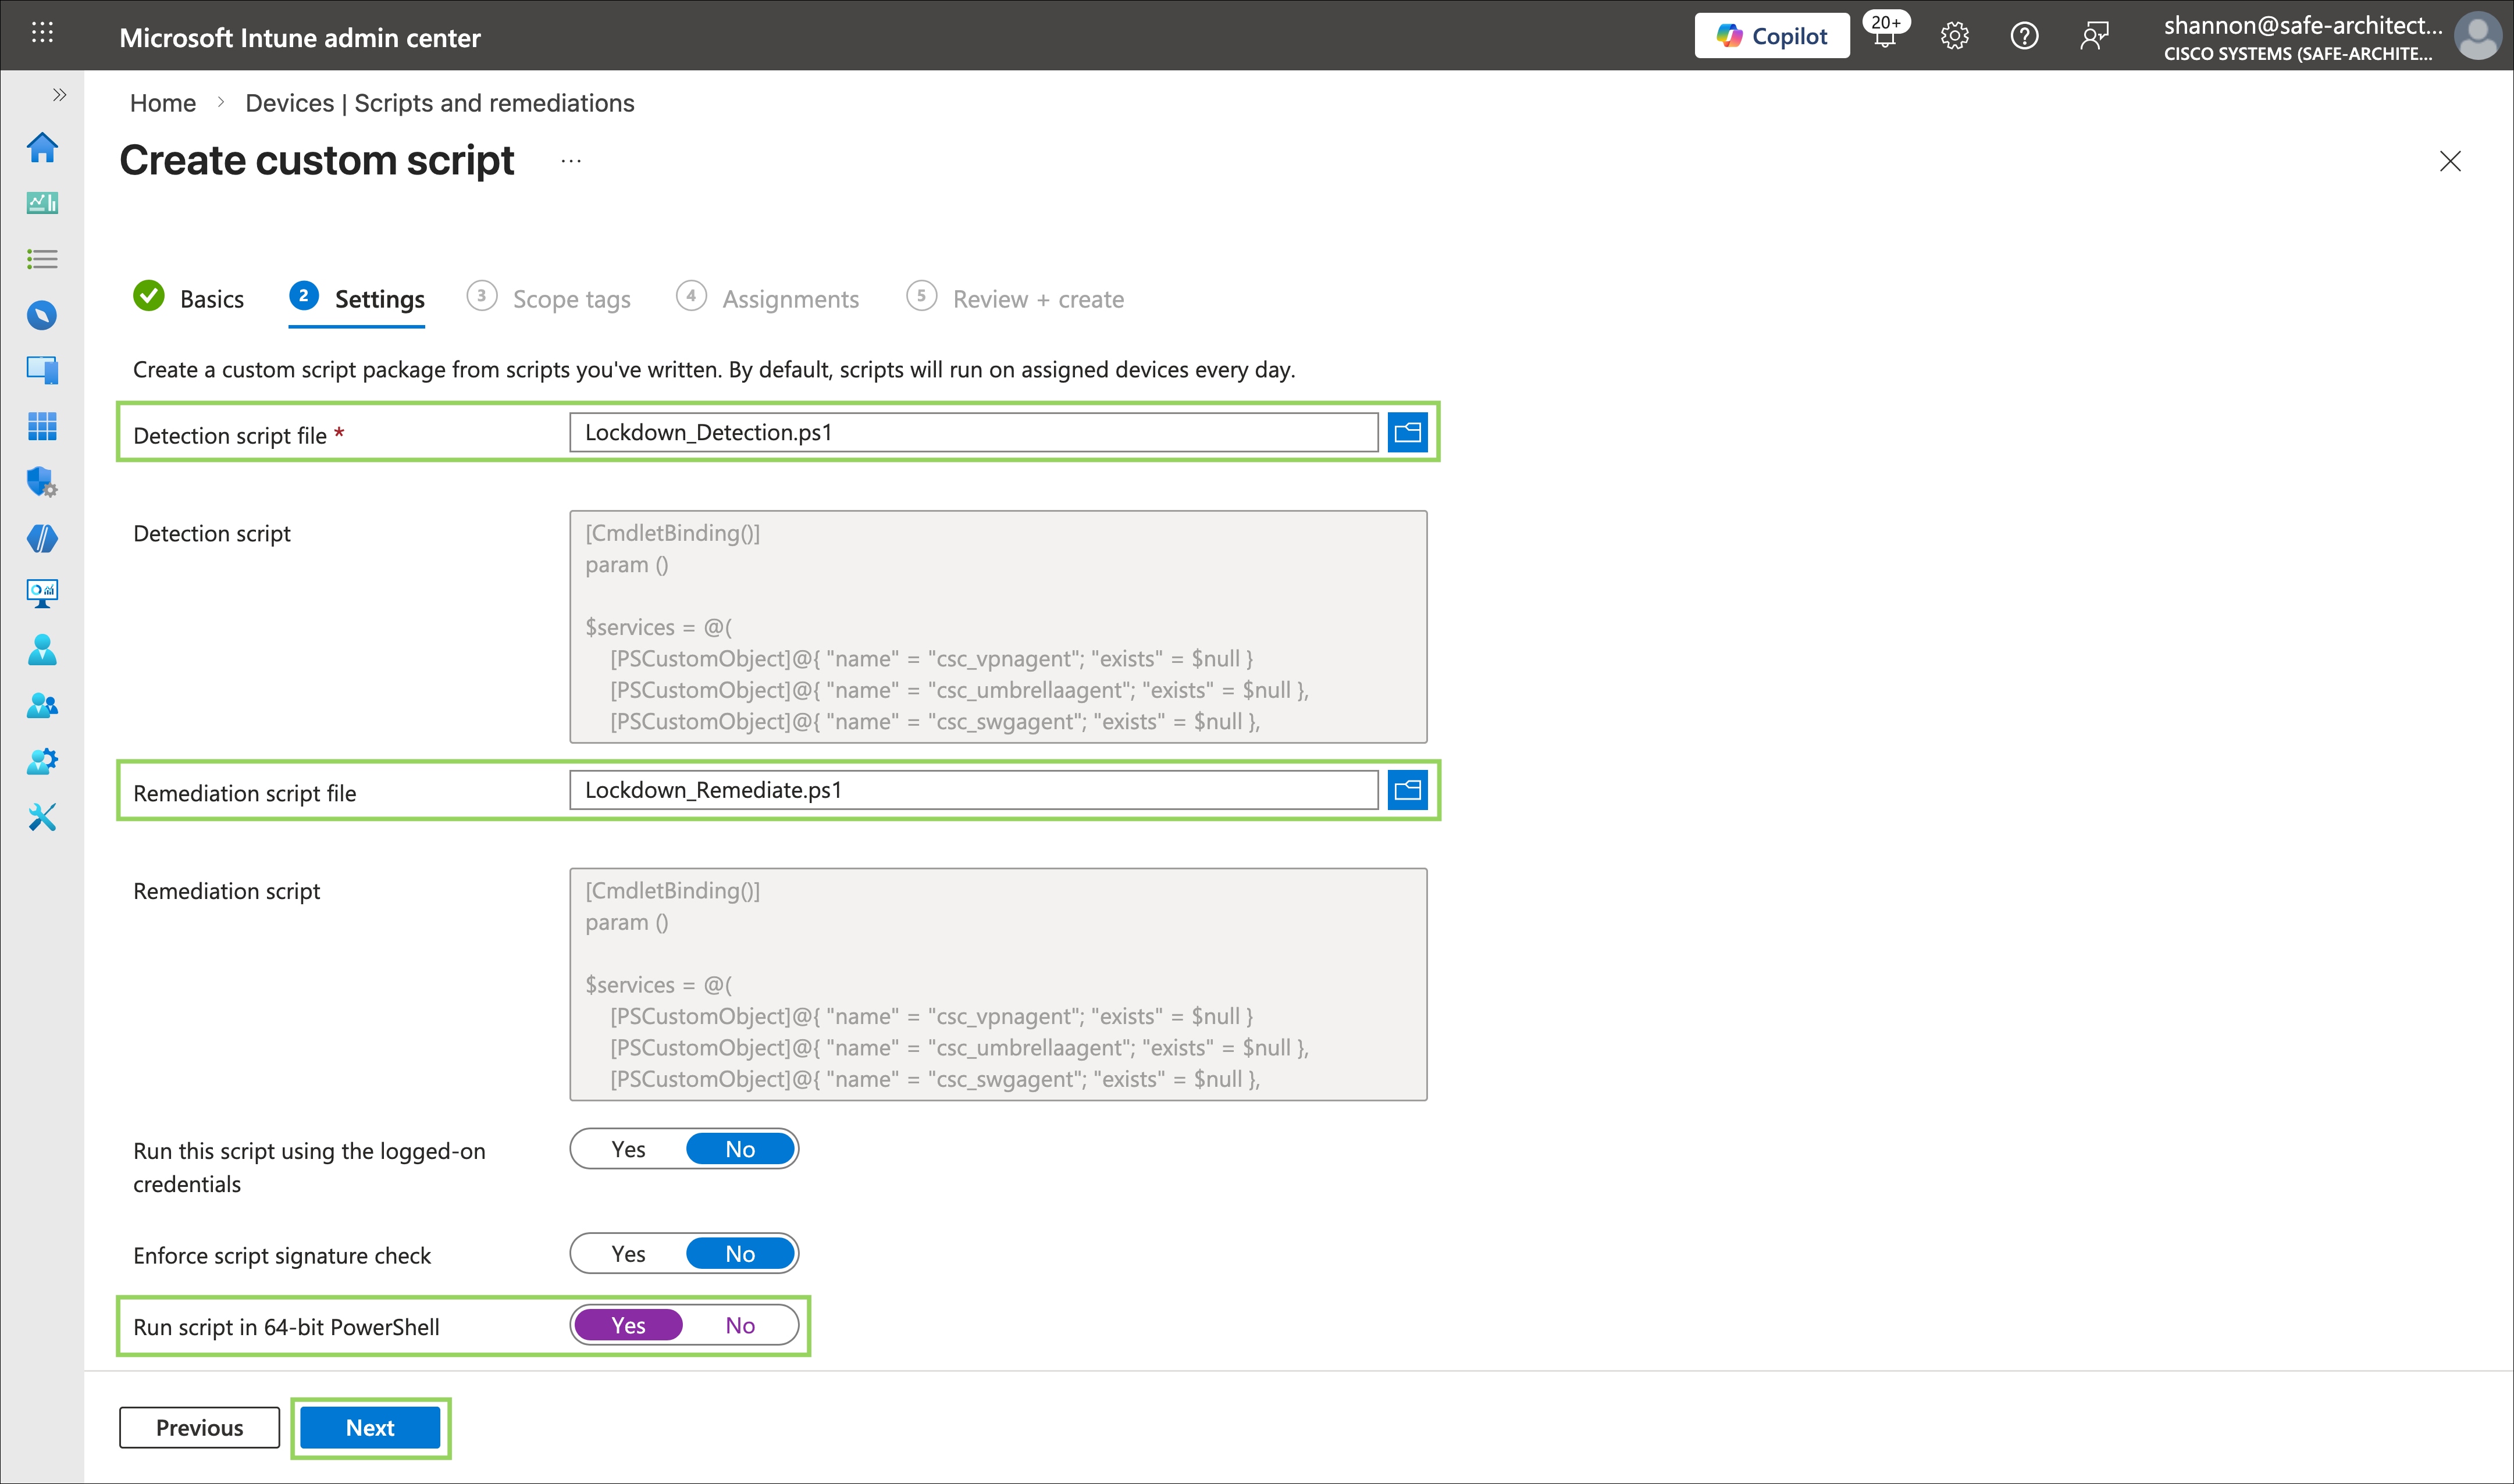Open the blue striped circle sidebar icon
The image size is (2514, 1484).
pyautogui.click(x=42, y=539)
